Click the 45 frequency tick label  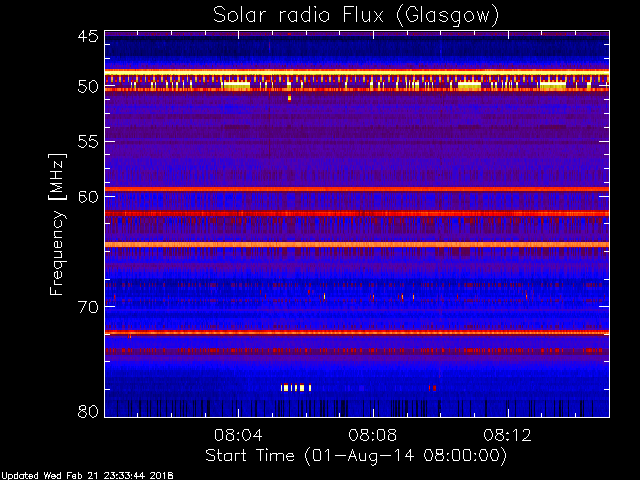tap(88, 36)
